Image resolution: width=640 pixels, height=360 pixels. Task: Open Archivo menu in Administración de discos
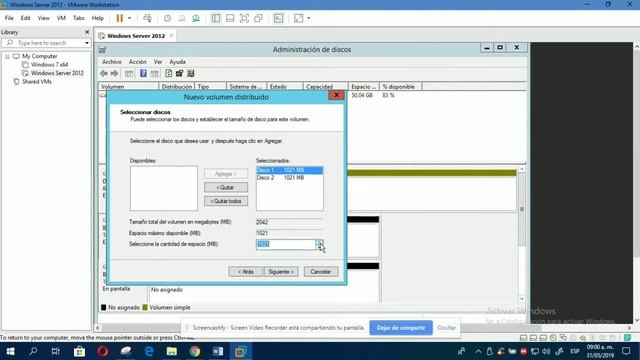point(111,62)
